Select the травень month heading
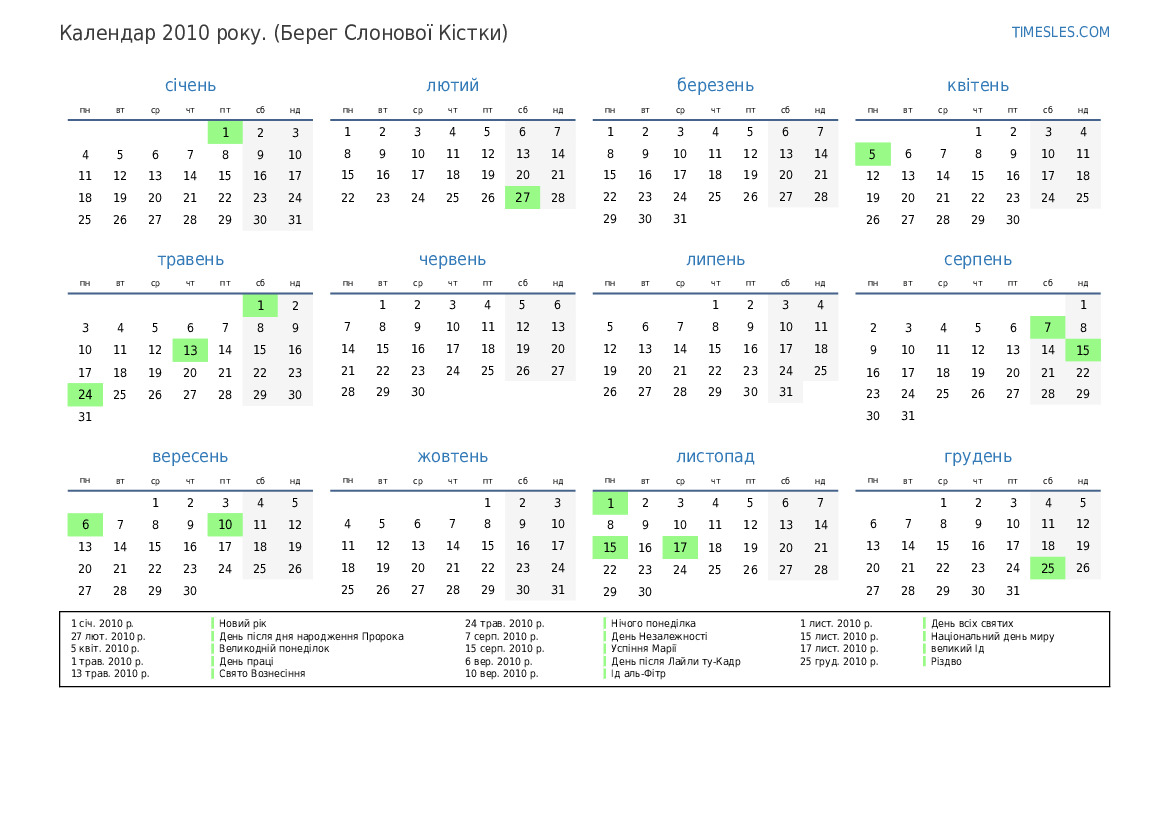Viewport: 1169px width, 827px height. pyautogui.click(x=190, y=260)
